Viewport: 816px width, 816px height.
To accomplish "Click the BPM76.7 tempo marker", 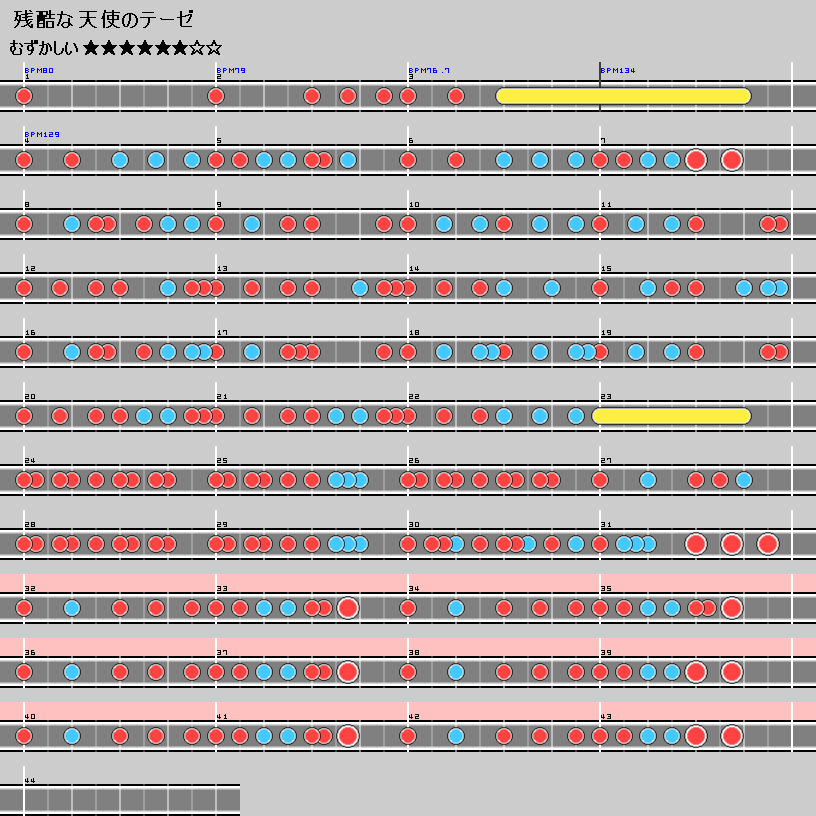I will click(x=429, y=71).
